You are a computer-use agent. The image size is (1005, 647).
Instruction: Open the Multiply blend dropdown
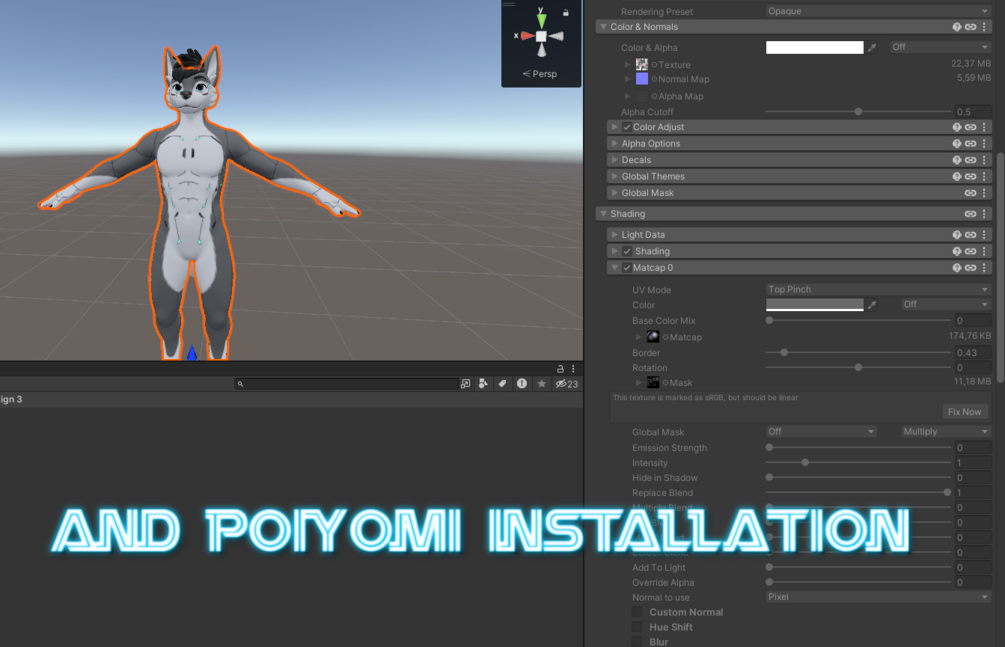coord(946,432)
